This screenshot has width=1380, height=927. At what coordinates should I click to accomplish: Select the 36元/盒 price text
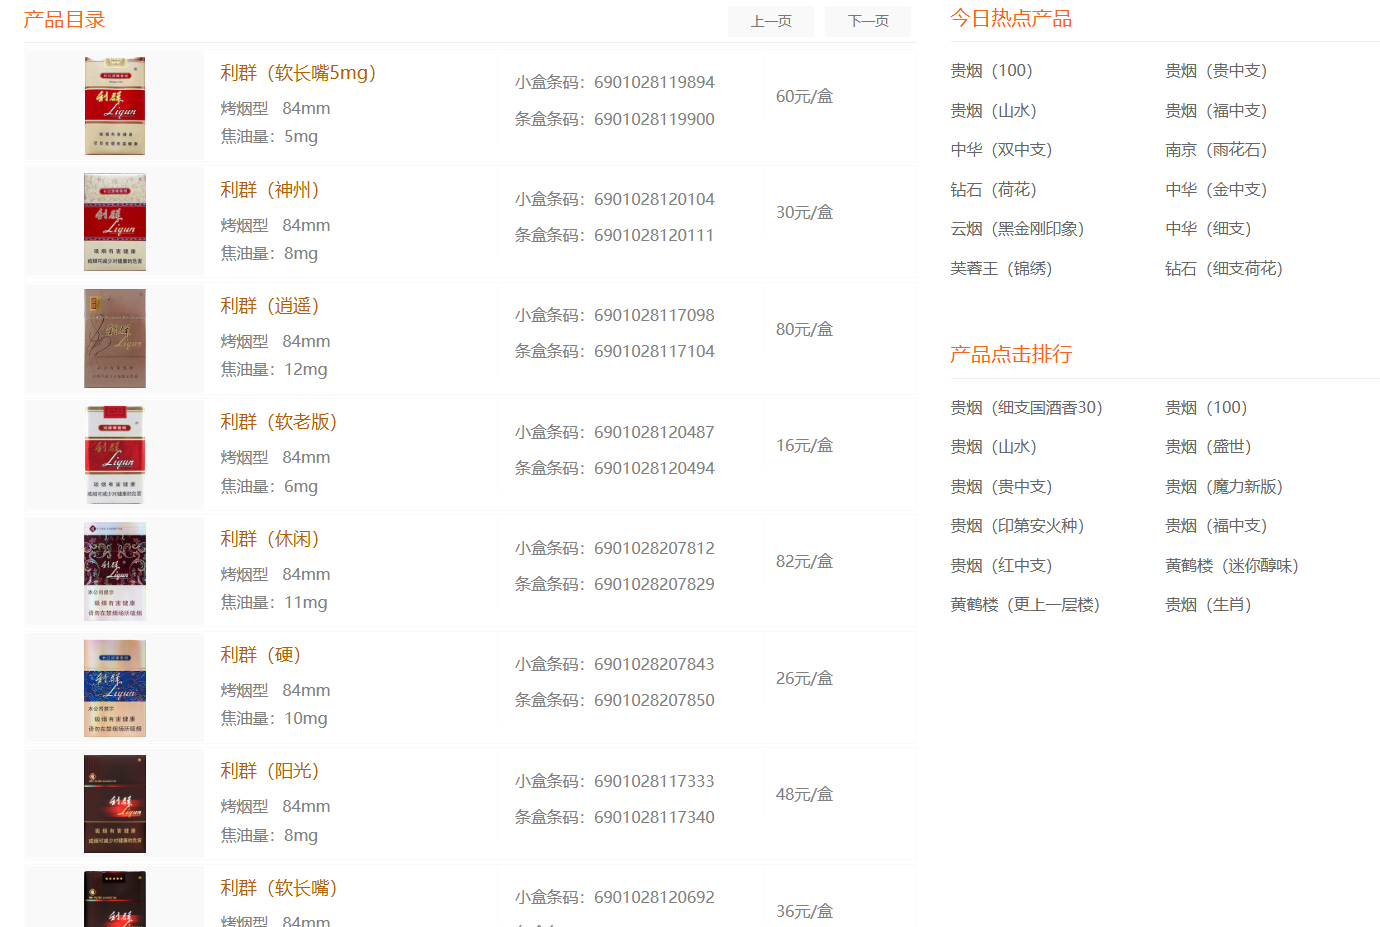point(804,912)
